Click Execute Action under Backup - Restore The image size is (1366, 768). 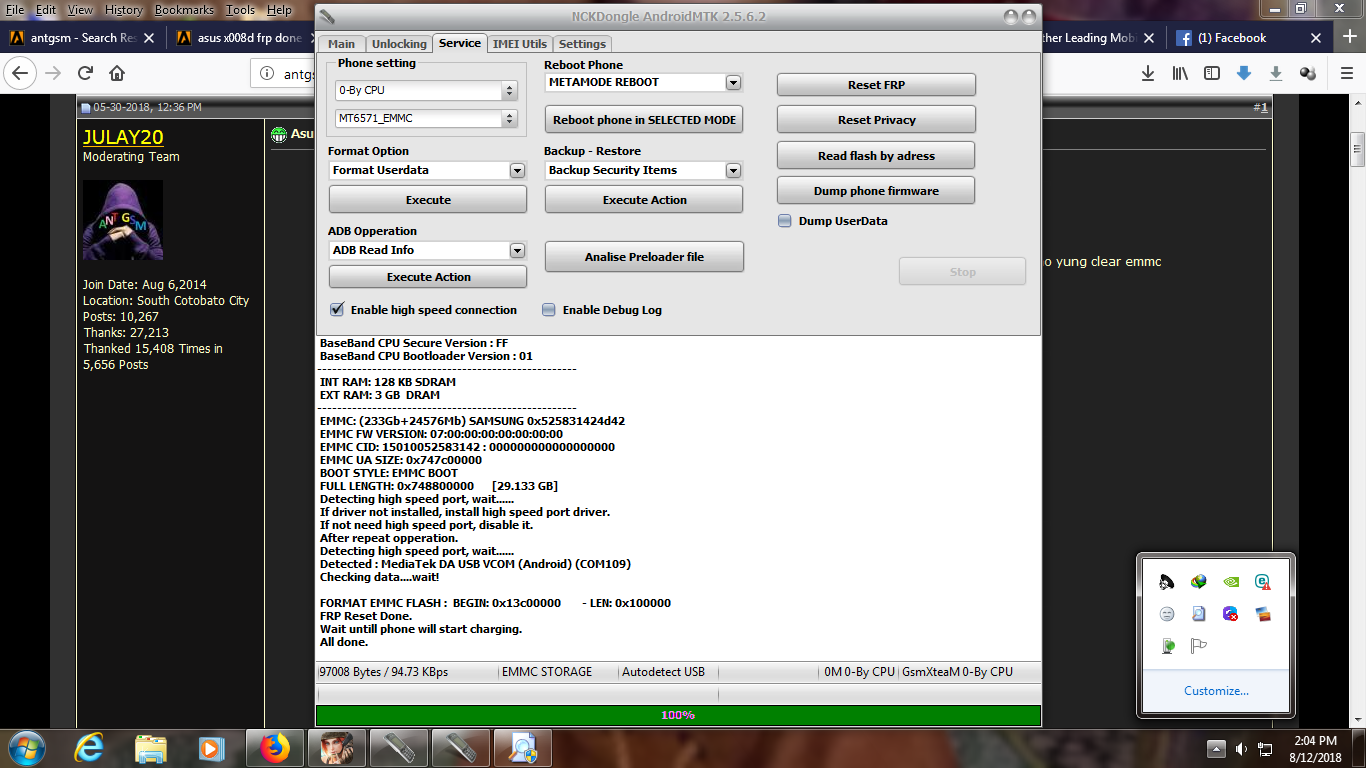click(644, 200)
